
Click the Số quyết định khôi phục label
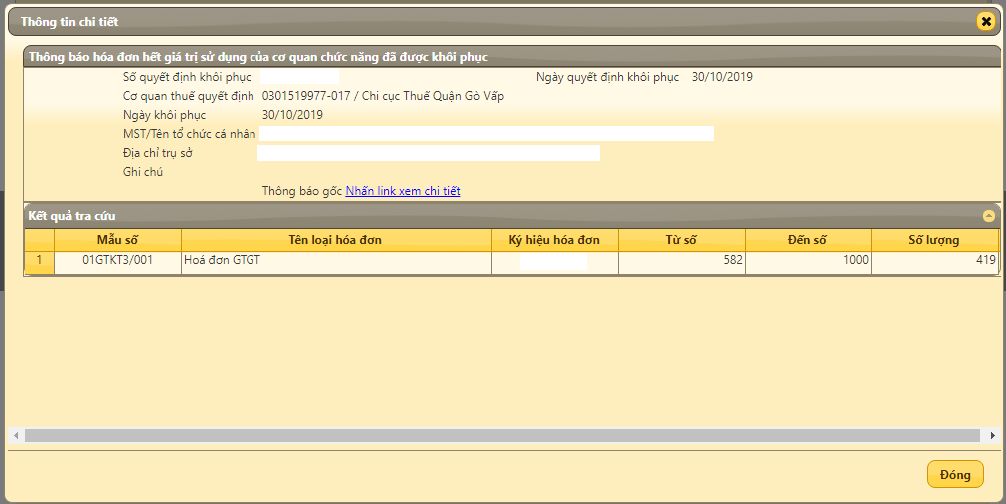[187, 77]
